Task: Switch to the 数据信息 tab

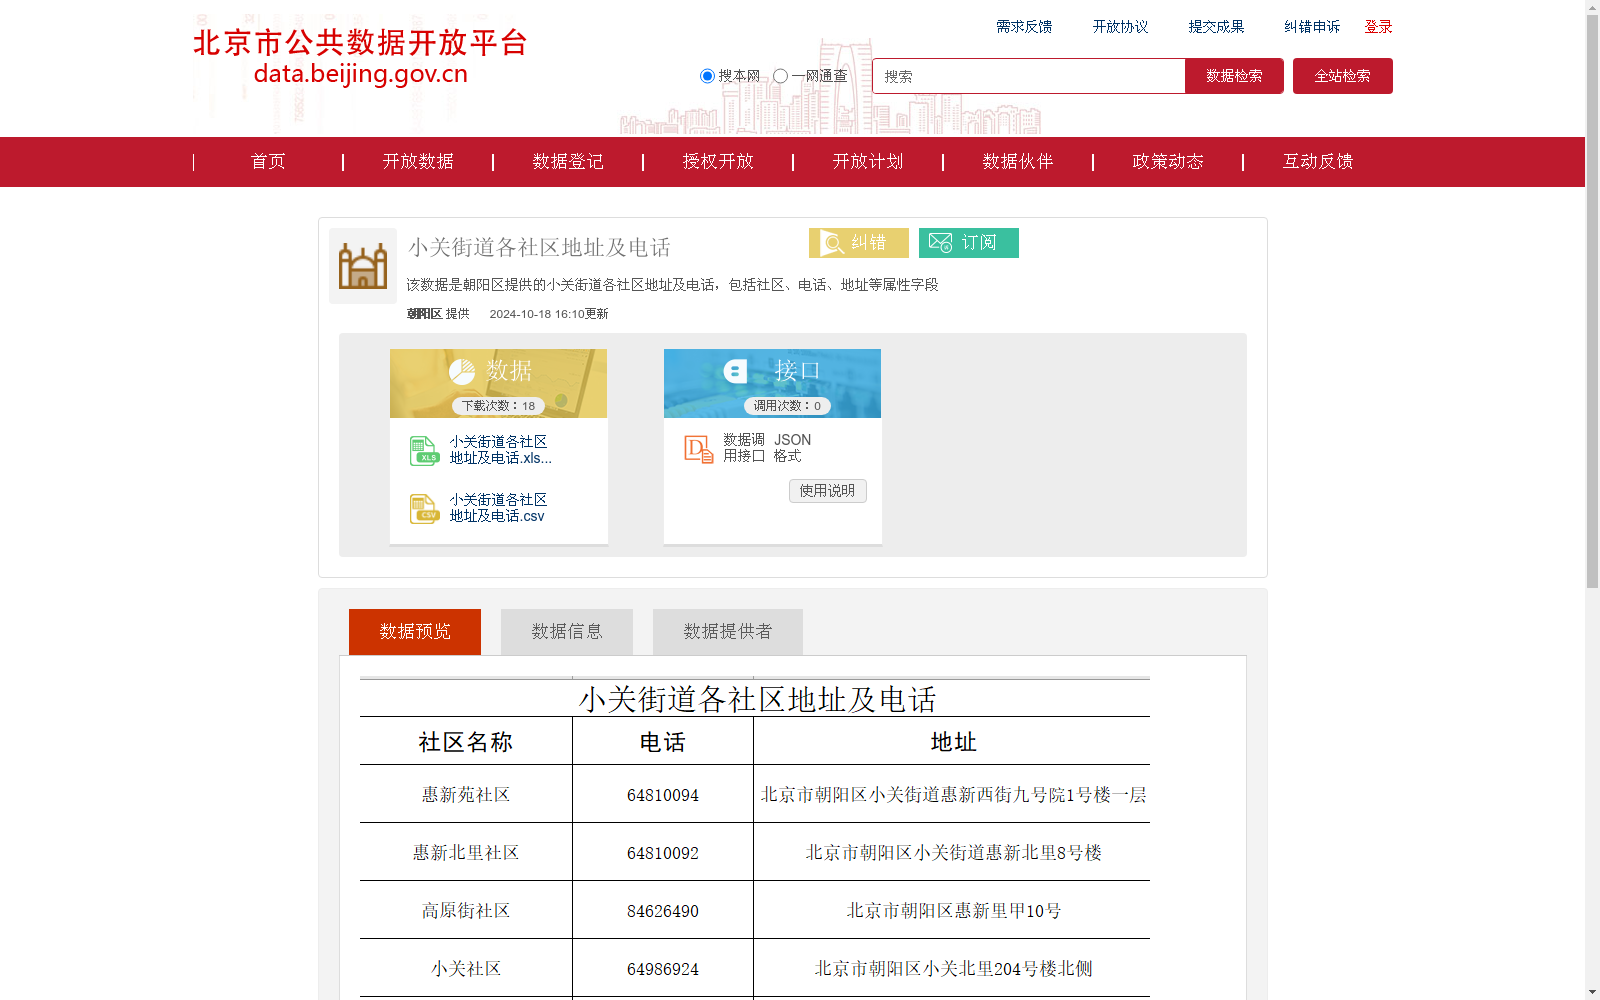Action: point(567,632)
